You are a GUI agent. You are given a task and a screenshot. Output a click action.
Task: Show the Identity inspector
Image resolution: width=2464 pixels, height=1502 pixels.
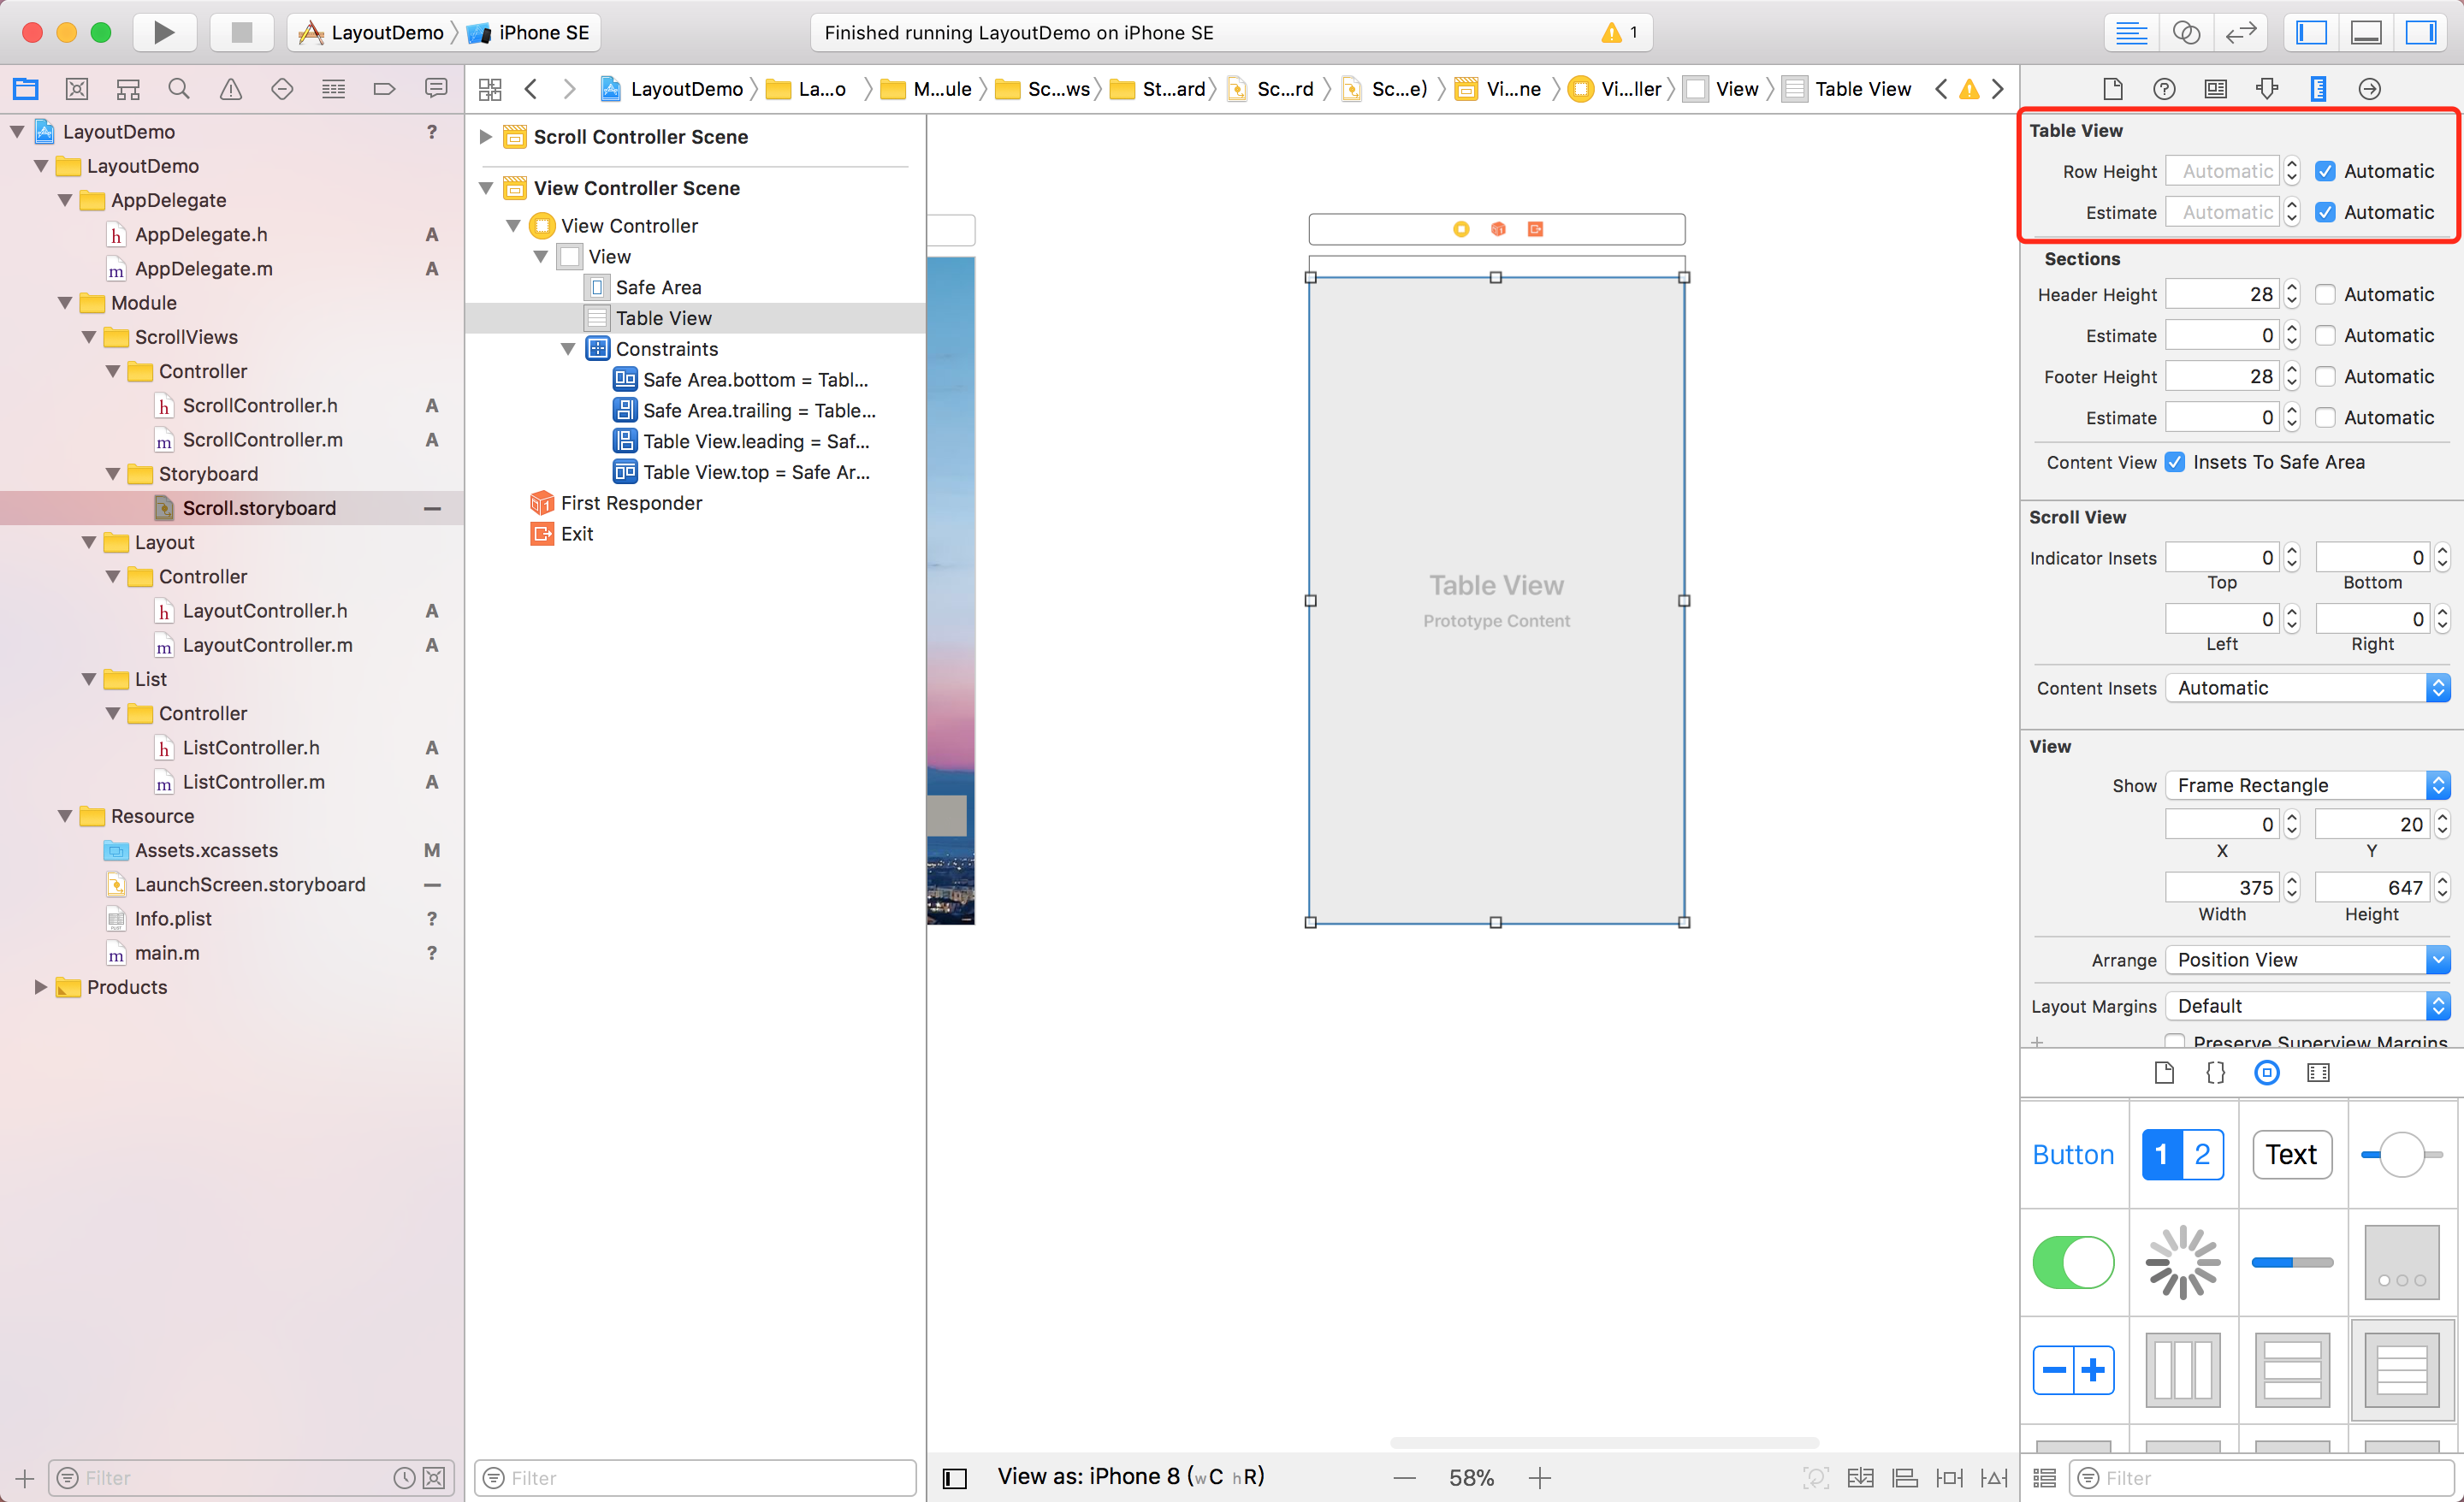click(2215, 89)
